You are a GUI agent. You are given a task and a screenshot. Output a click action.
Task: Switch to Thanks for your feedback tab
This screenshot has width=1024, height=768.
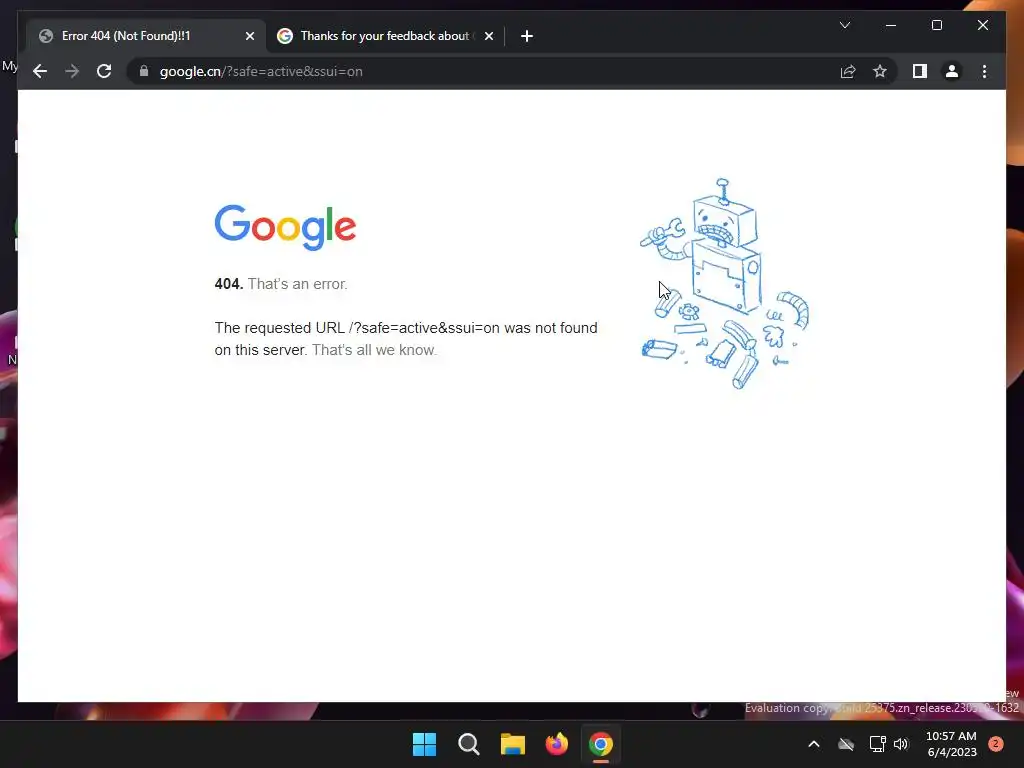click(x=385, y=36)
